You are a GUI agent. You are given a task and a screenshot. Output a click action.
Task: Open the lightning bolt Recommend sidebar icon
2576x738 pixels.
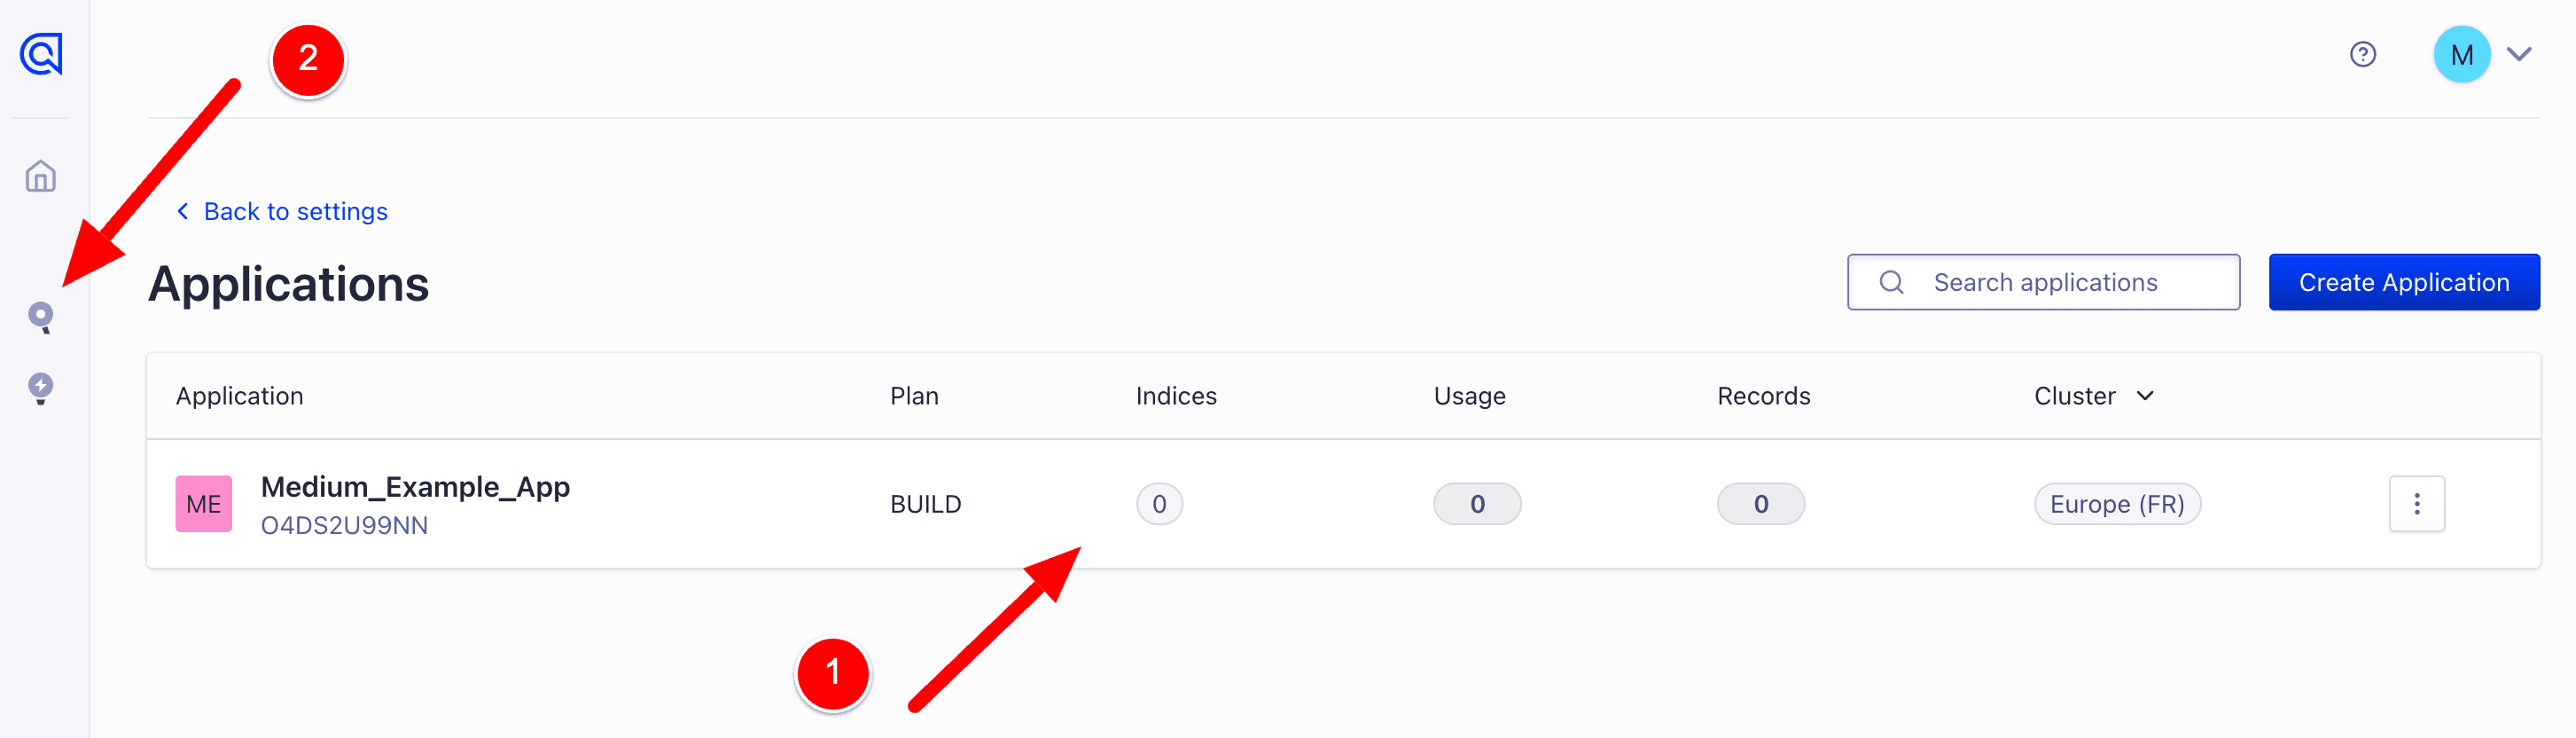pyautogui.click(x=41, y=387)
